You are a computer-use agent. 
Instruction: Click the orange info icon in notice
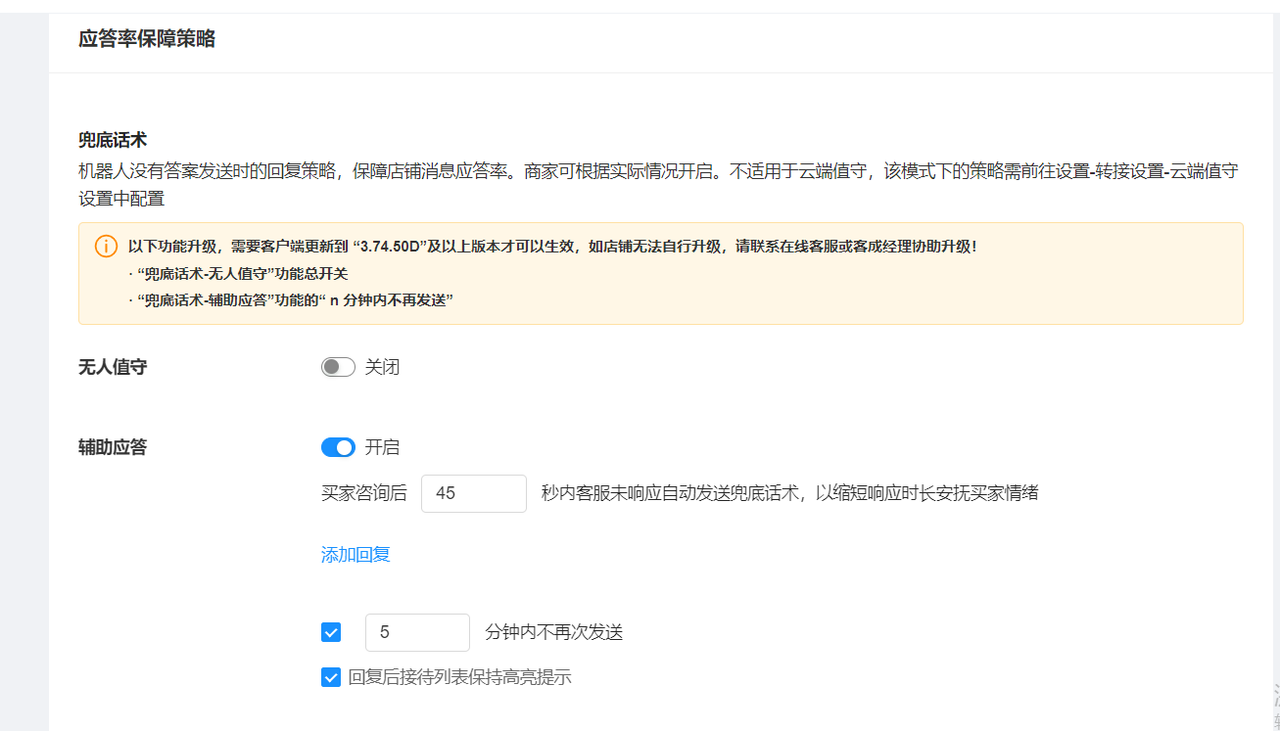[106, 246]
